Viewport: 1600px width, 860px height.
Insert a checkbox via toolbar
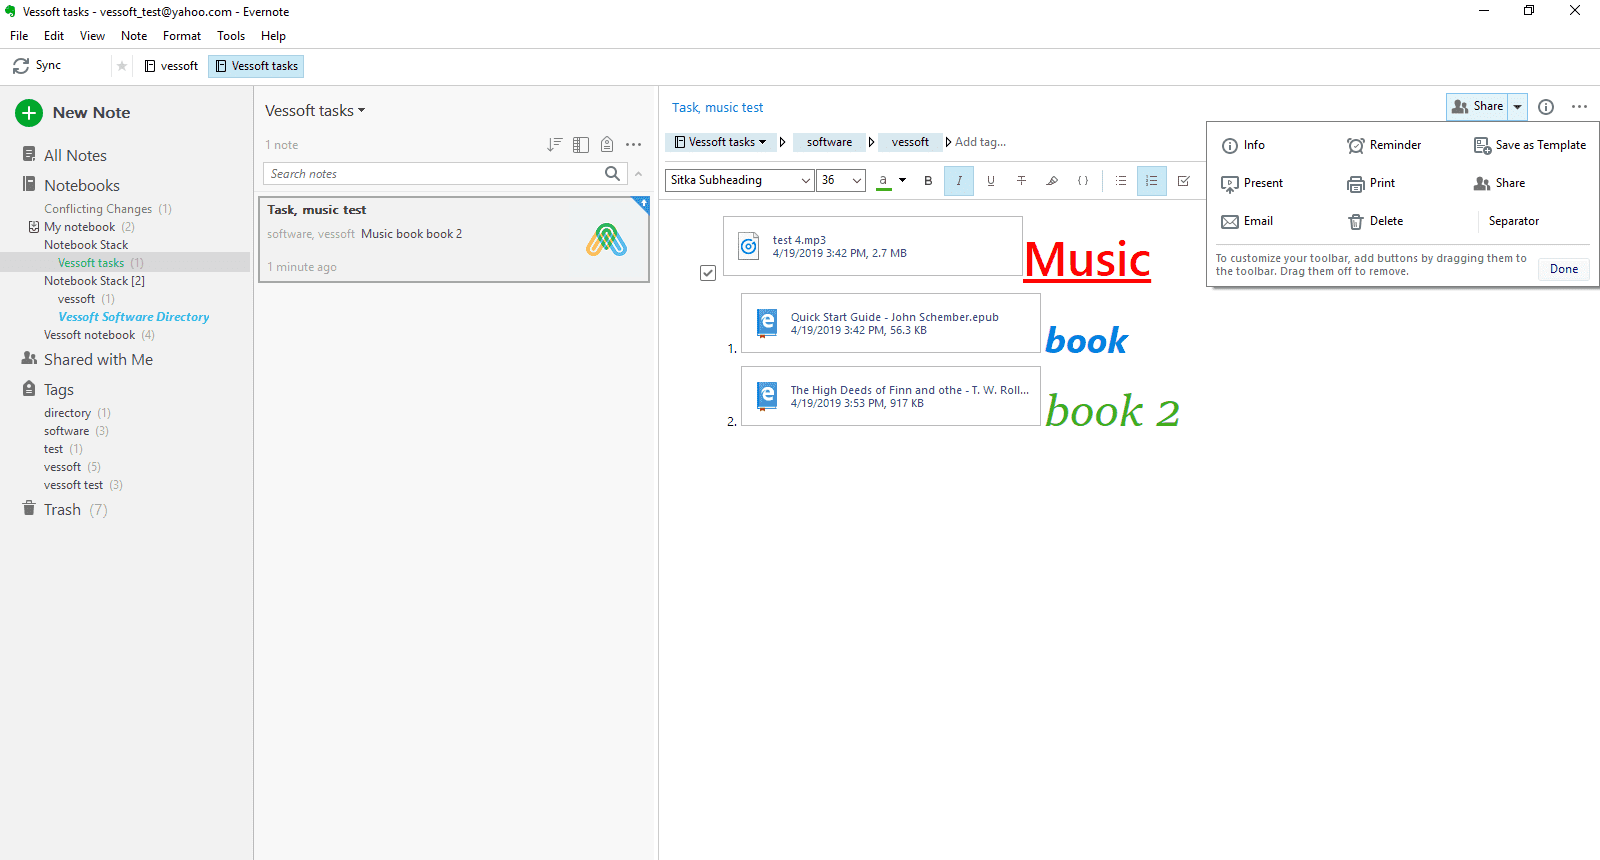point(1184,181)
